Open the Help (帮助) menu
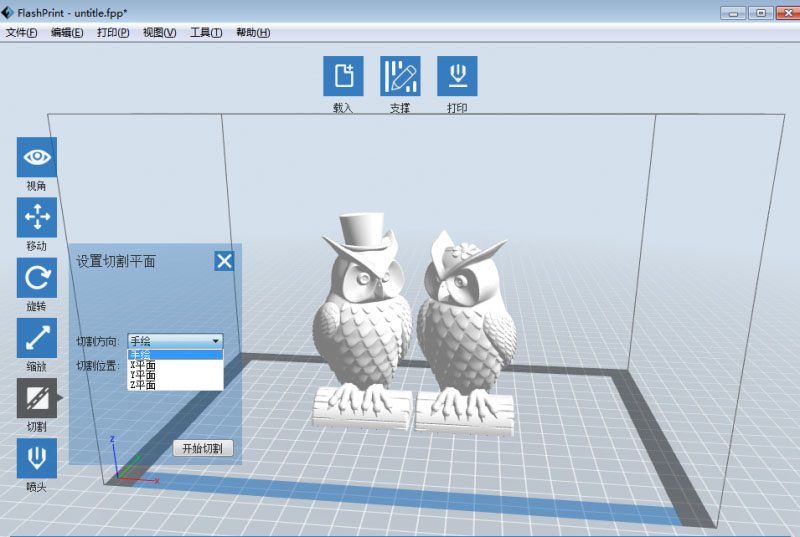800x537 pixels. click(x=253, y=33)
